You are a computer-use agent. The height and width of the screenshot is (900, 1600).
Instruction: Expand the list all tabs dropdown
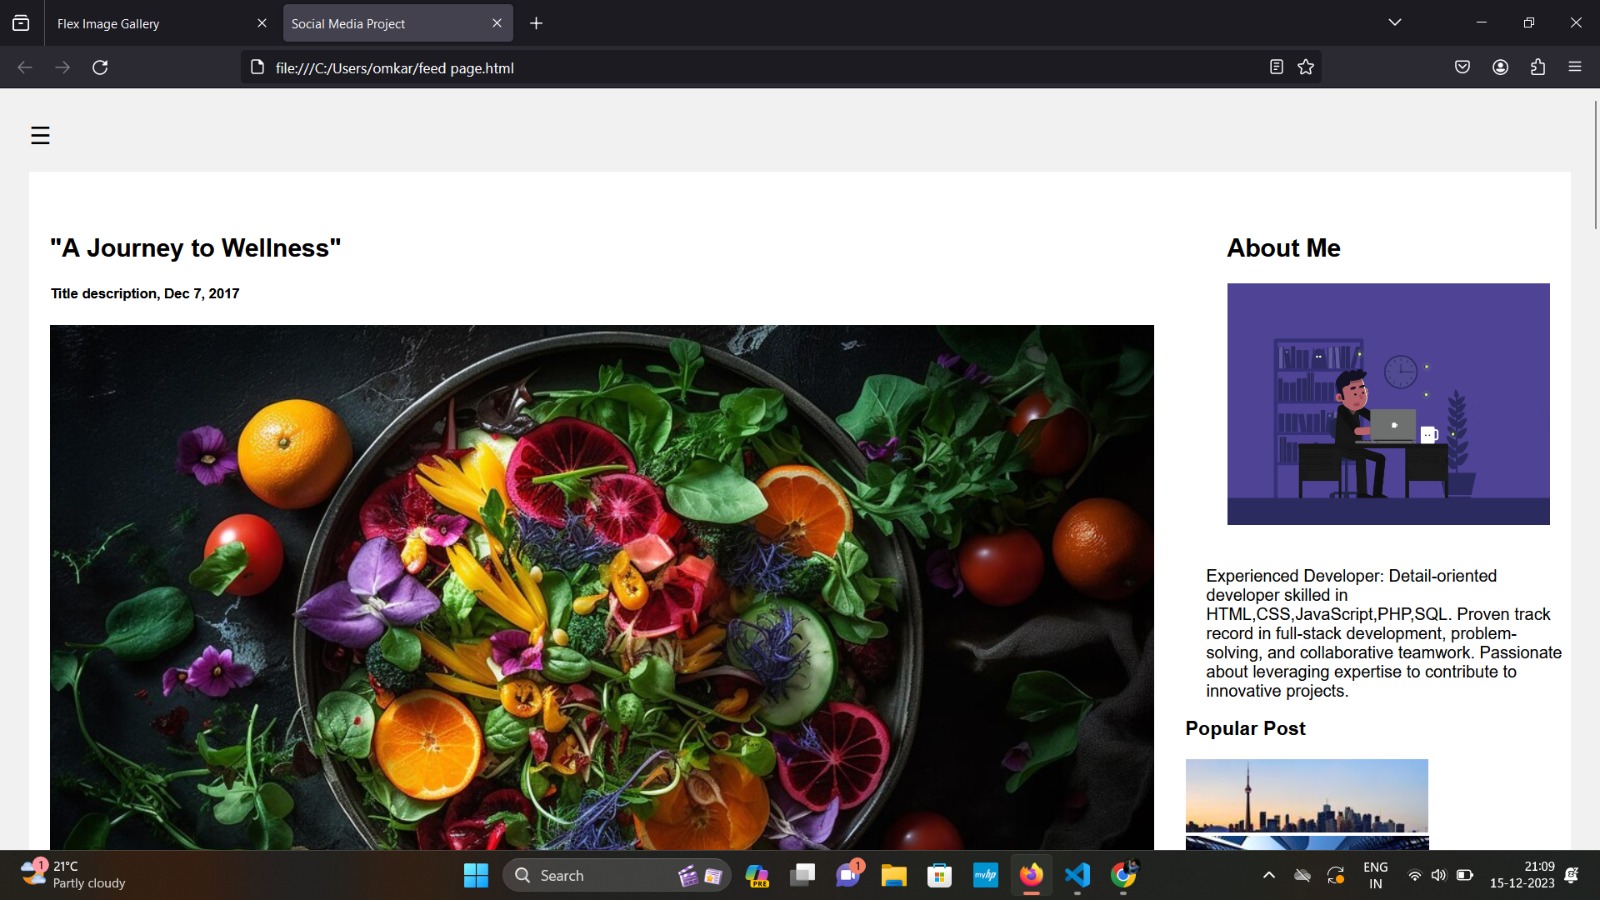[1395, 23]
